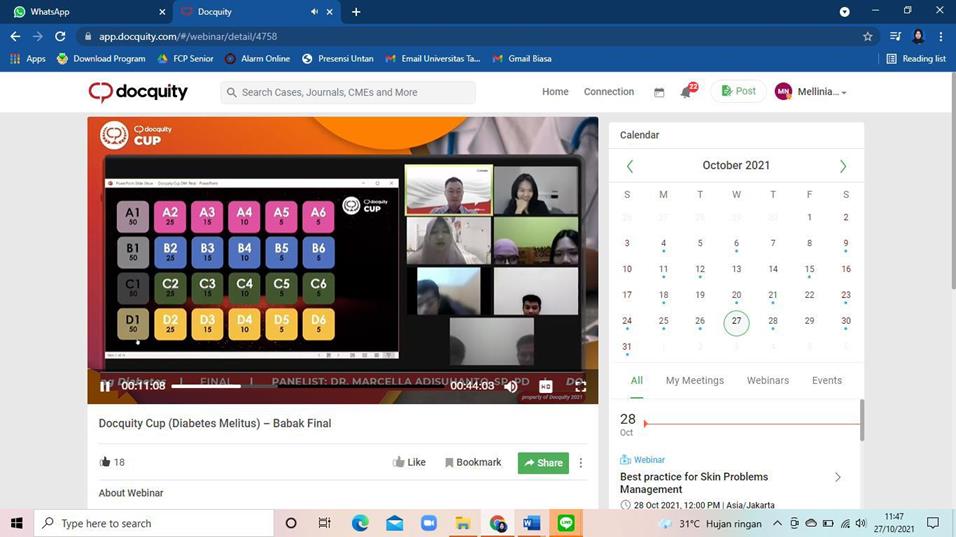
Task: Select the My Meetings tab
Action: (694, 380)
